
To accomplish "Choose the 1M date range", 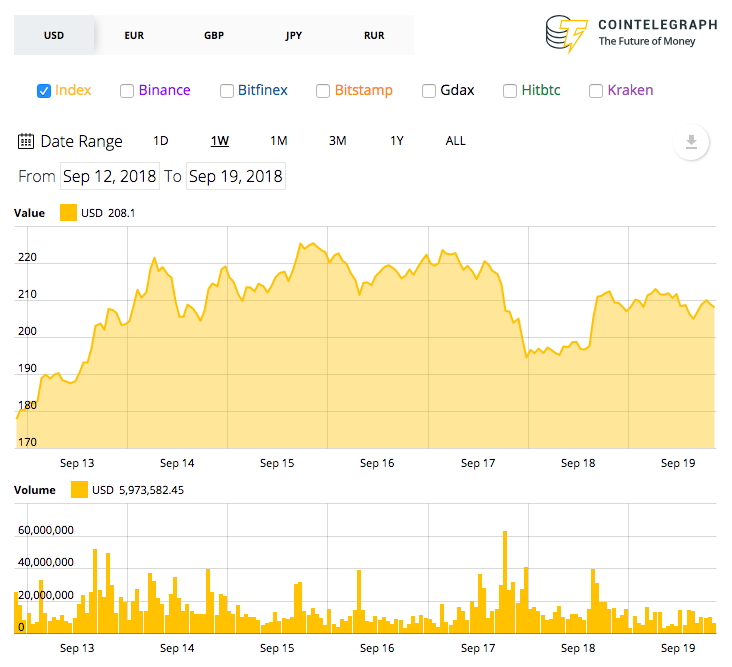I will click(279, 140).
